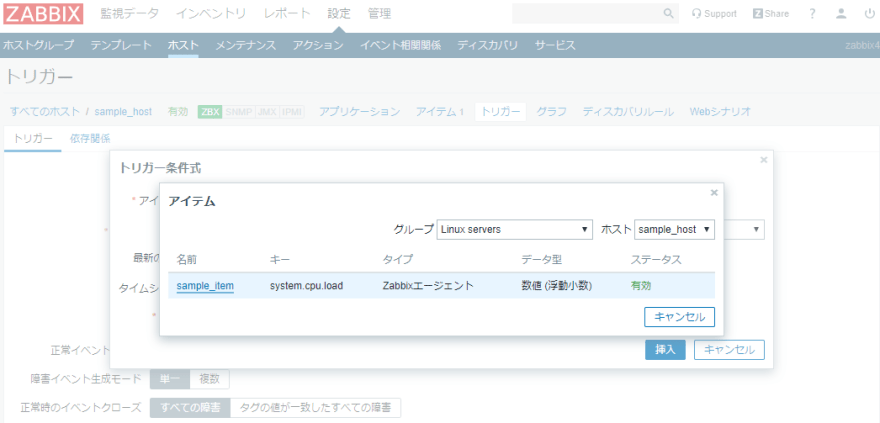
Task: Click the JMX availability badge
Action: point(267,112)
